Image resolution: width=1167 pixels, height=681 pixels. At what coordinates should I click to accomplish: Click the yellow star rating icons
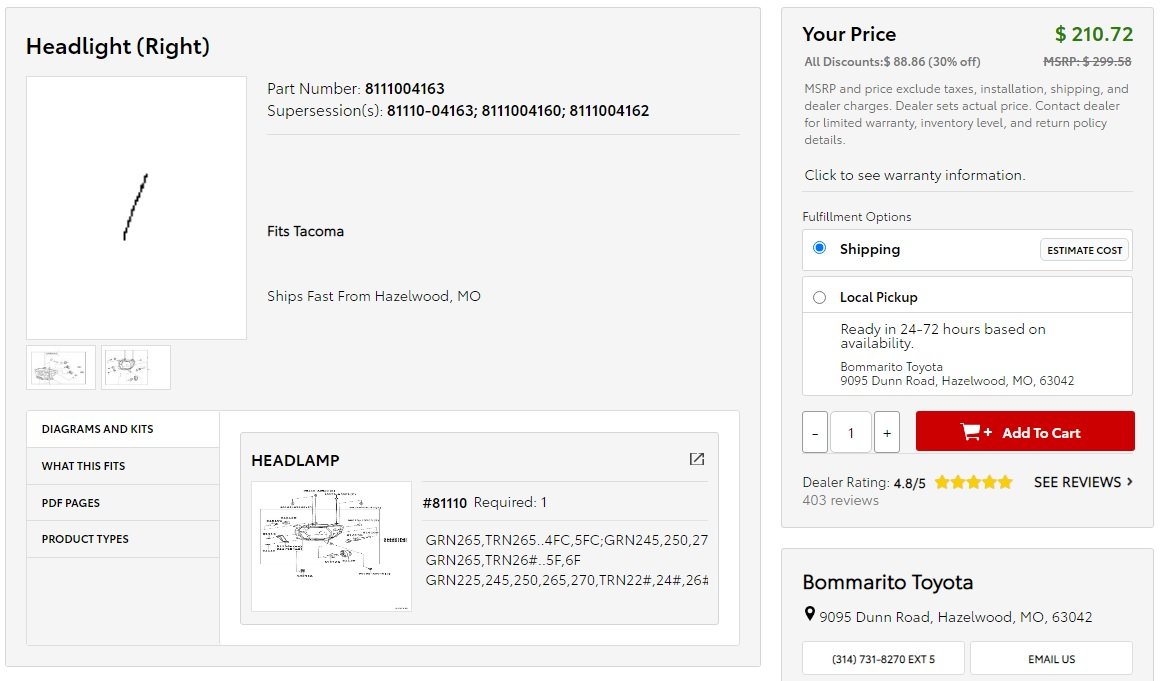coord(973,482)
